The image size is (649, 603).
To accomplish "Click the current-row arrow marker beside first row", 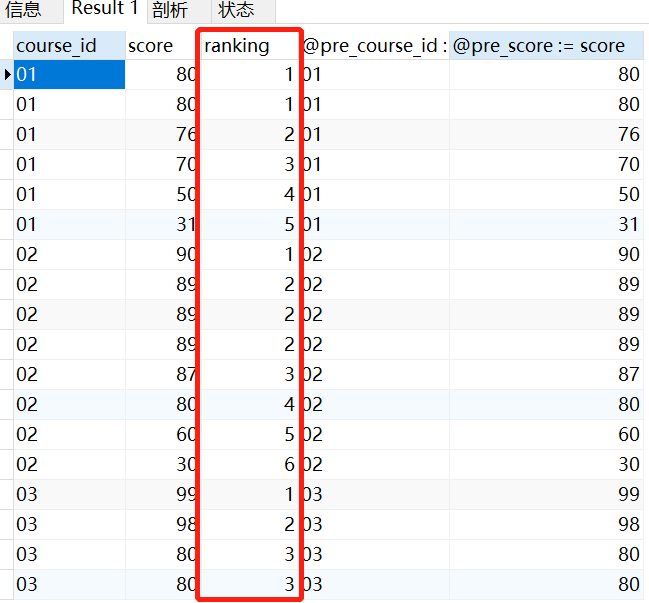I will click(7, 74).
